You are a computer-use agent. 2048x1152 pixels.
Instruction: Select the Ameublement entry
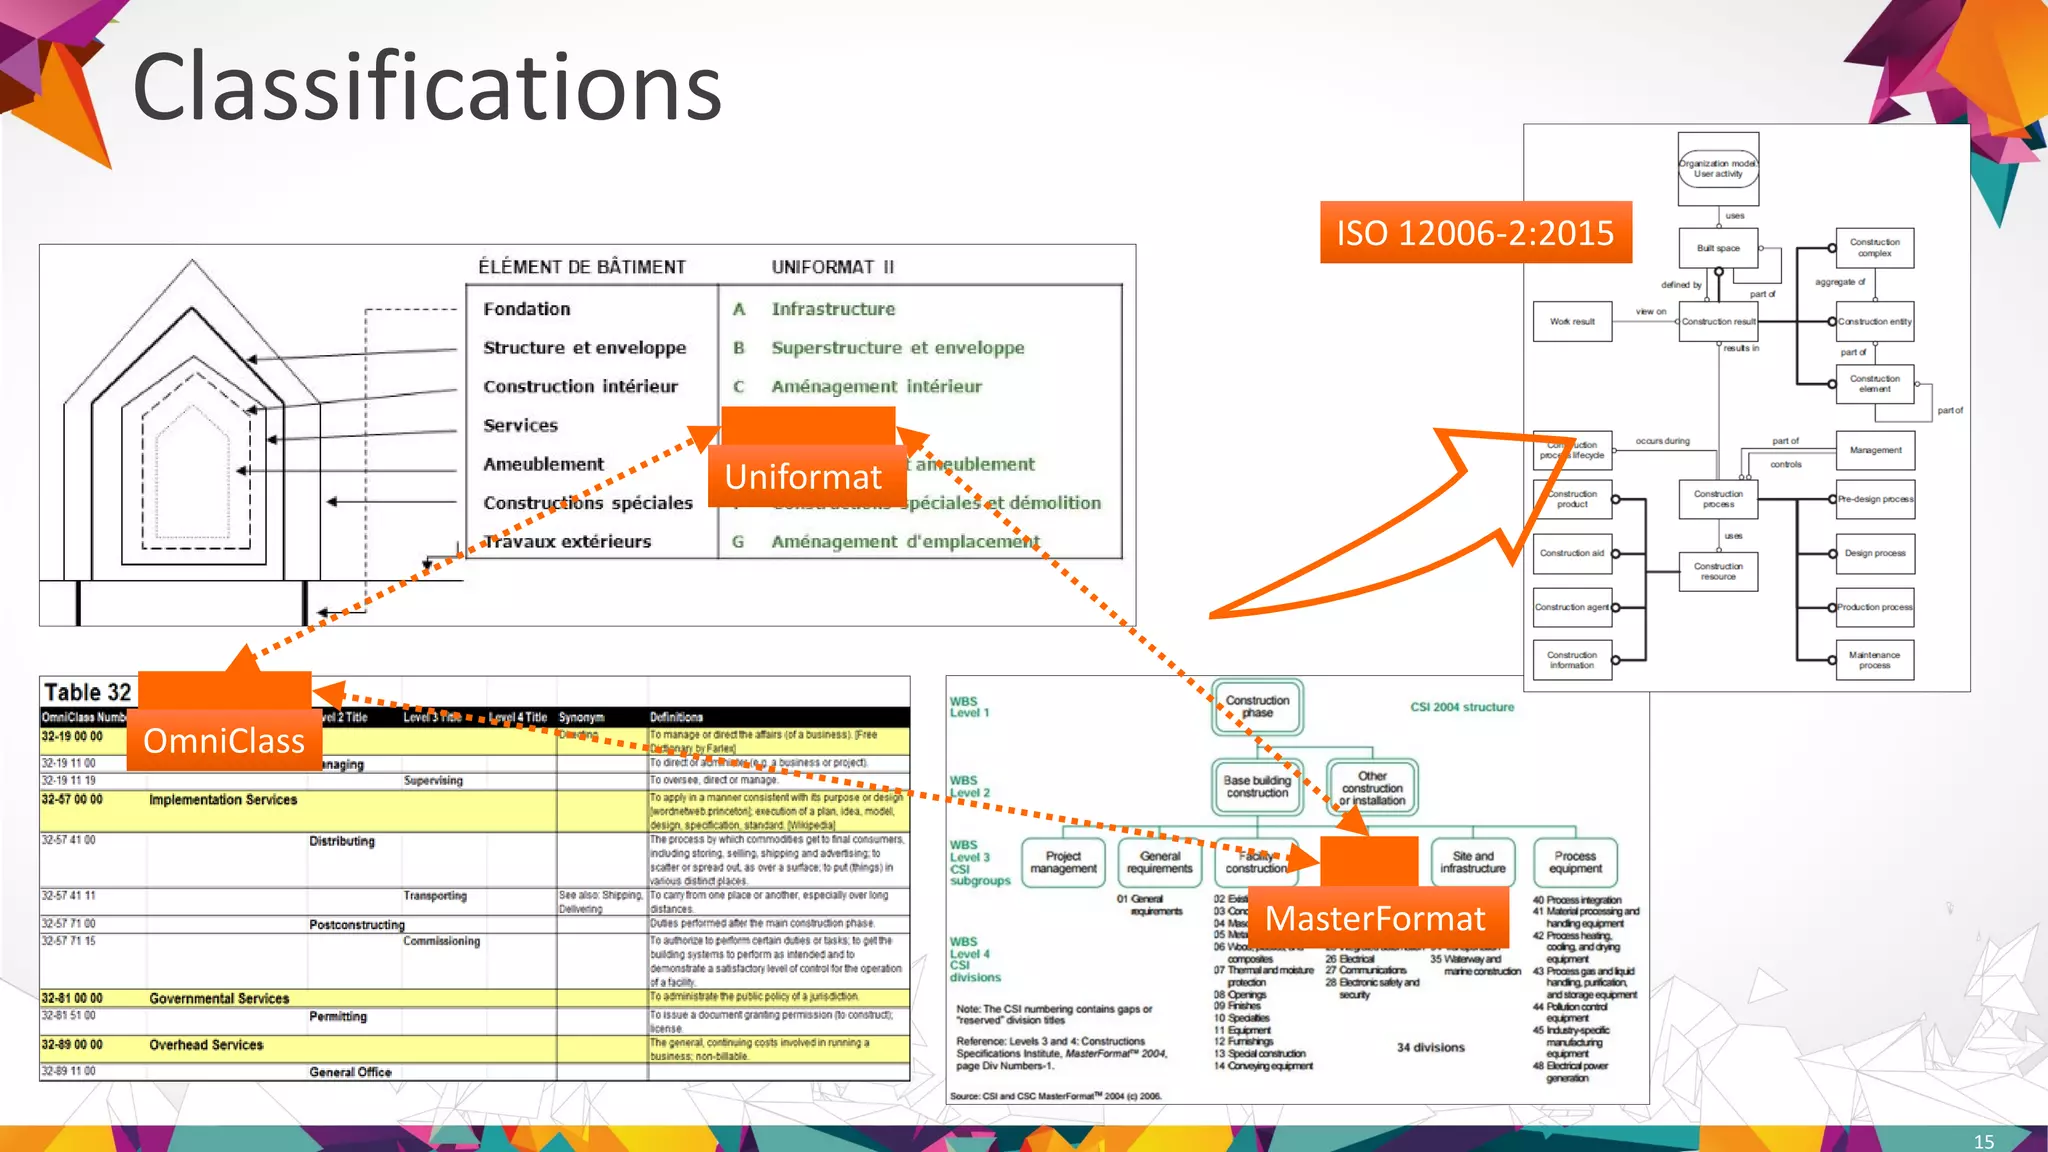544,464
